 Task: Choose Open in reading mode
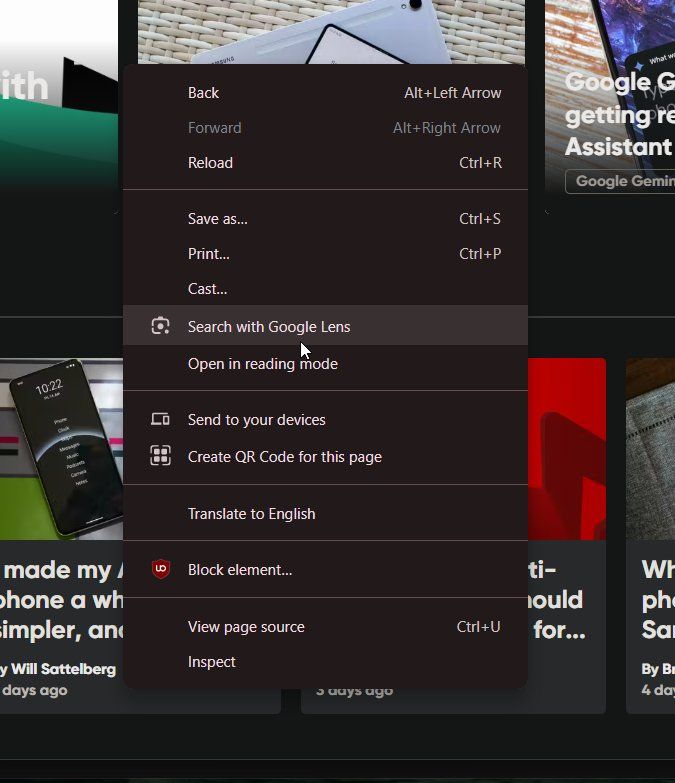tap(325, 364)
